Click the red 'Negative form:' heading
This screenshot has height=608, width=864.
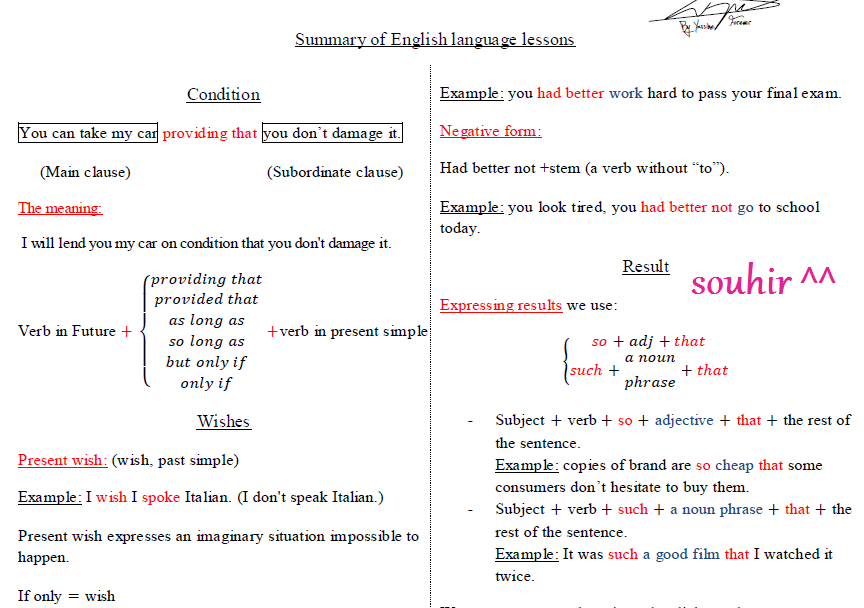pyautogui.click(x=490, y=131)
